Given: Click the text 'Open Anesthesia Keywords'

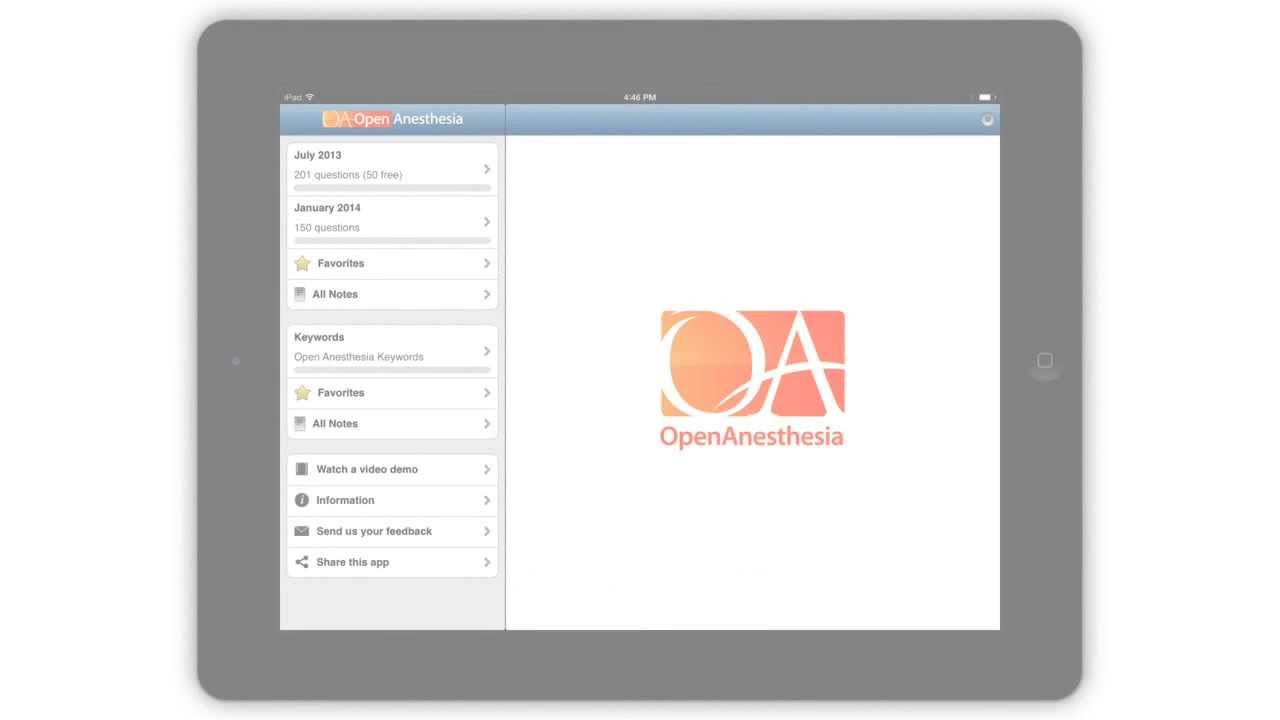Looking at the screenshot, I should [359, 357].
